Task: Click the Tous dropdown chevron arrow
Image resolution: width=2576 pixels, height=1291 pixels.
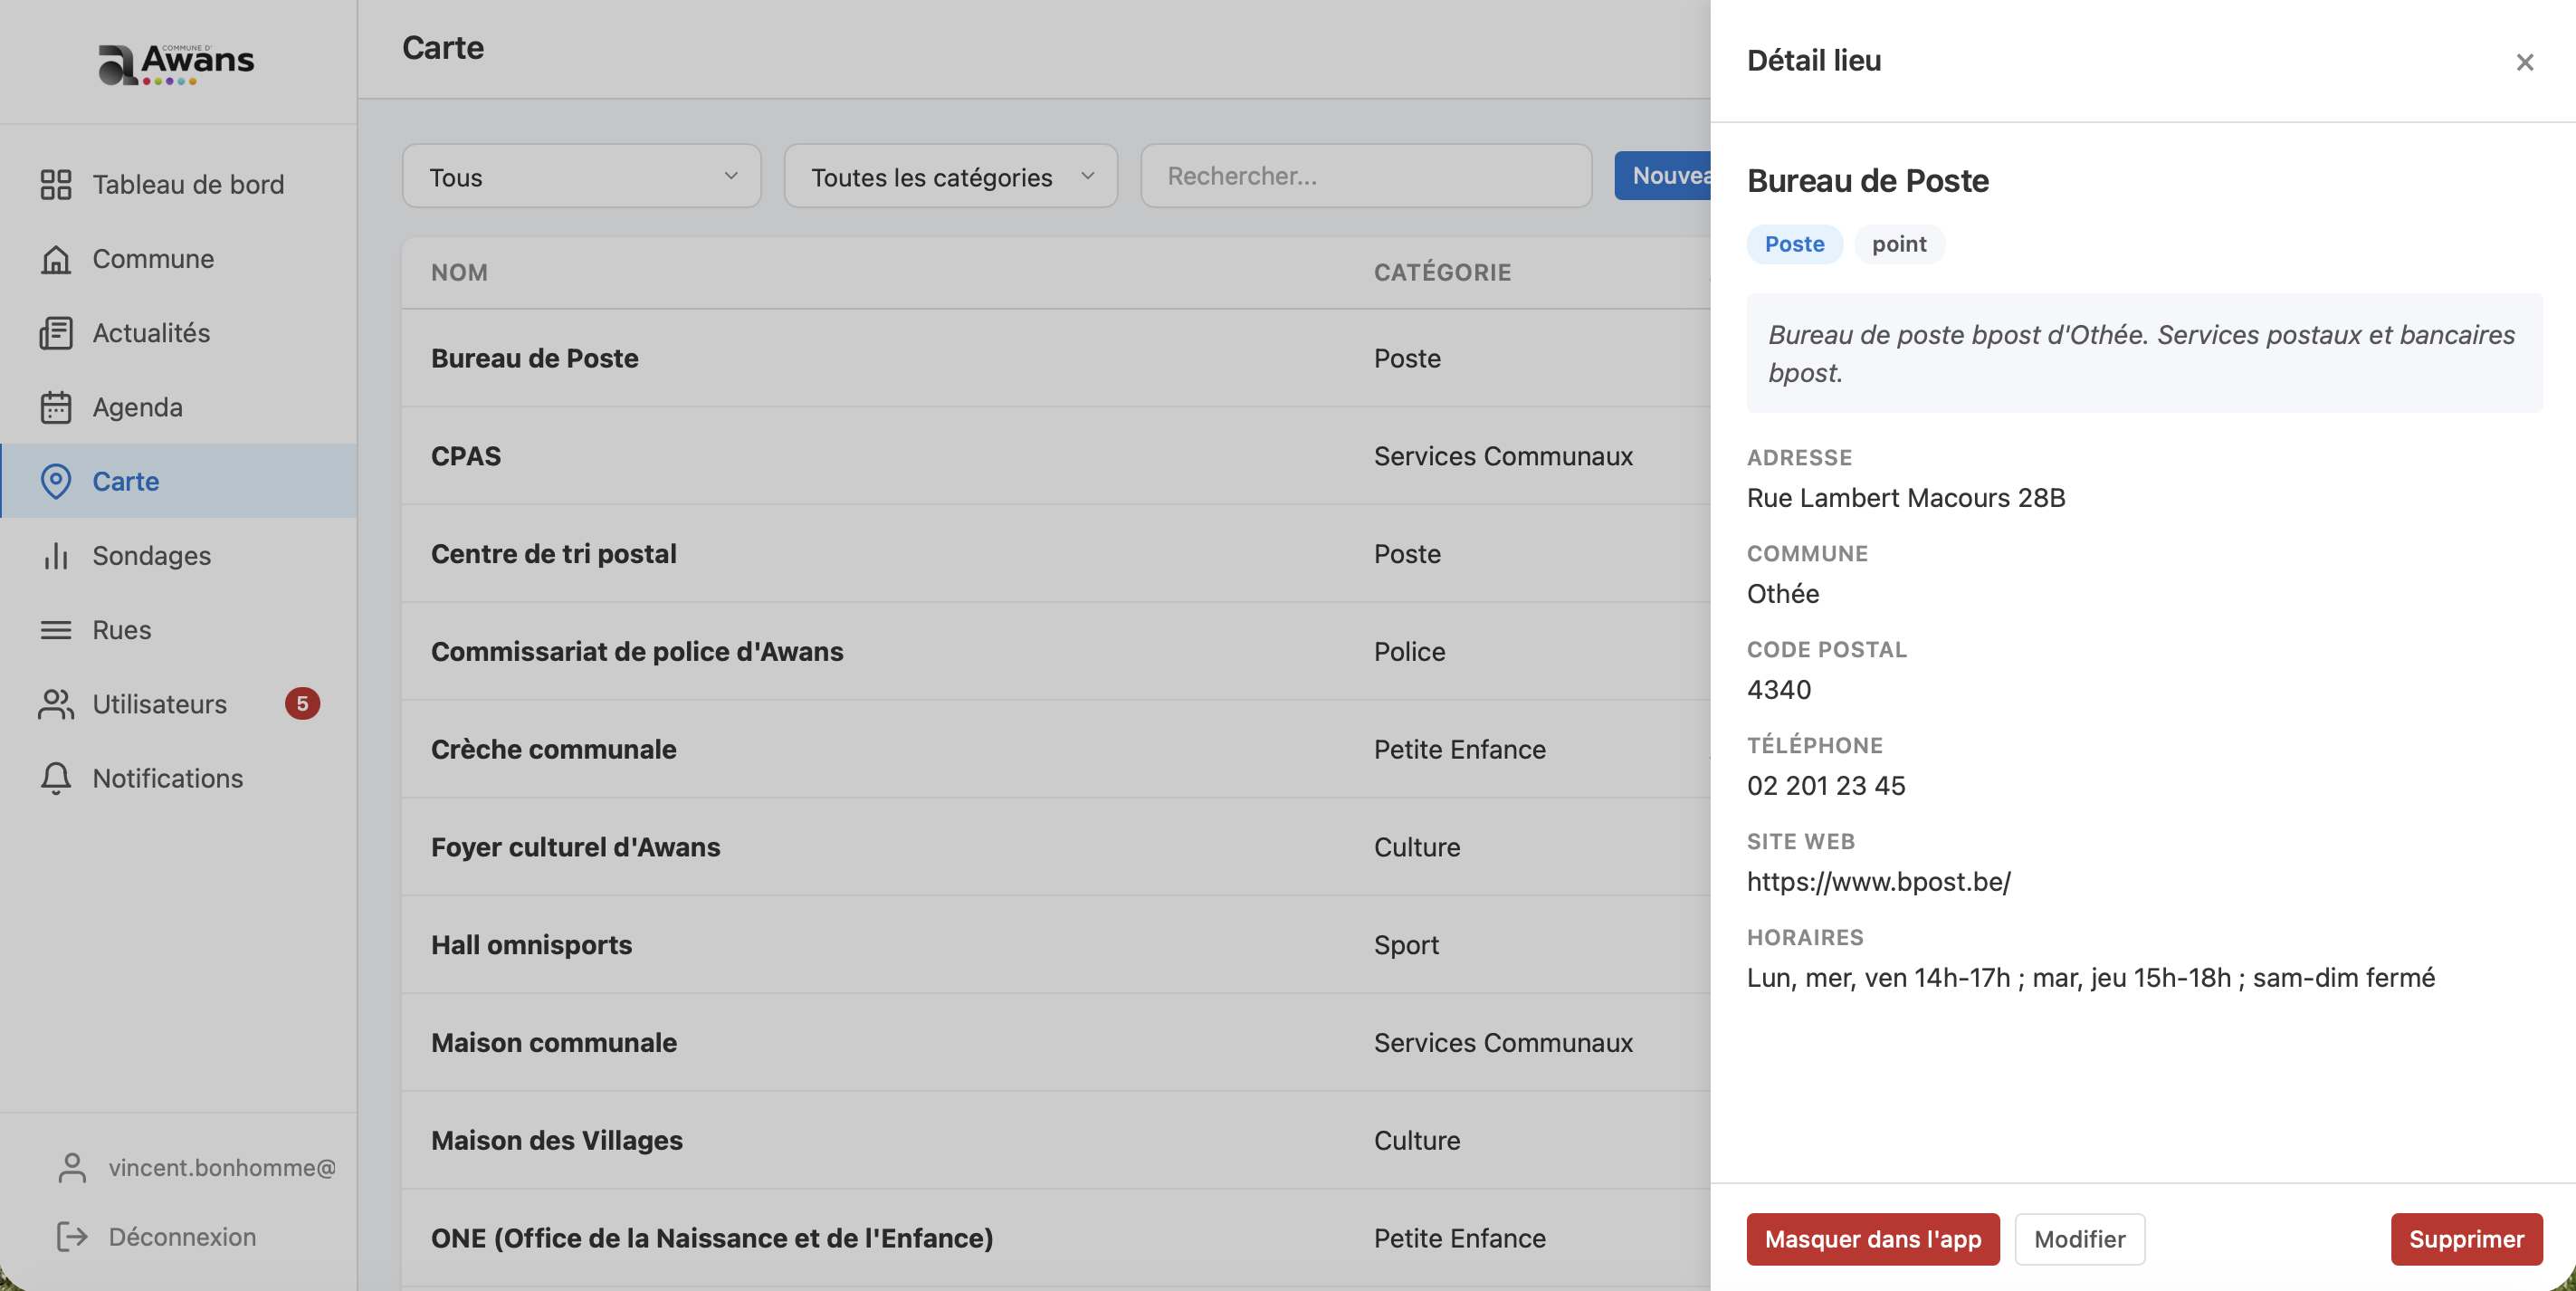Action: pyautogui.click(x=731, y=177)
